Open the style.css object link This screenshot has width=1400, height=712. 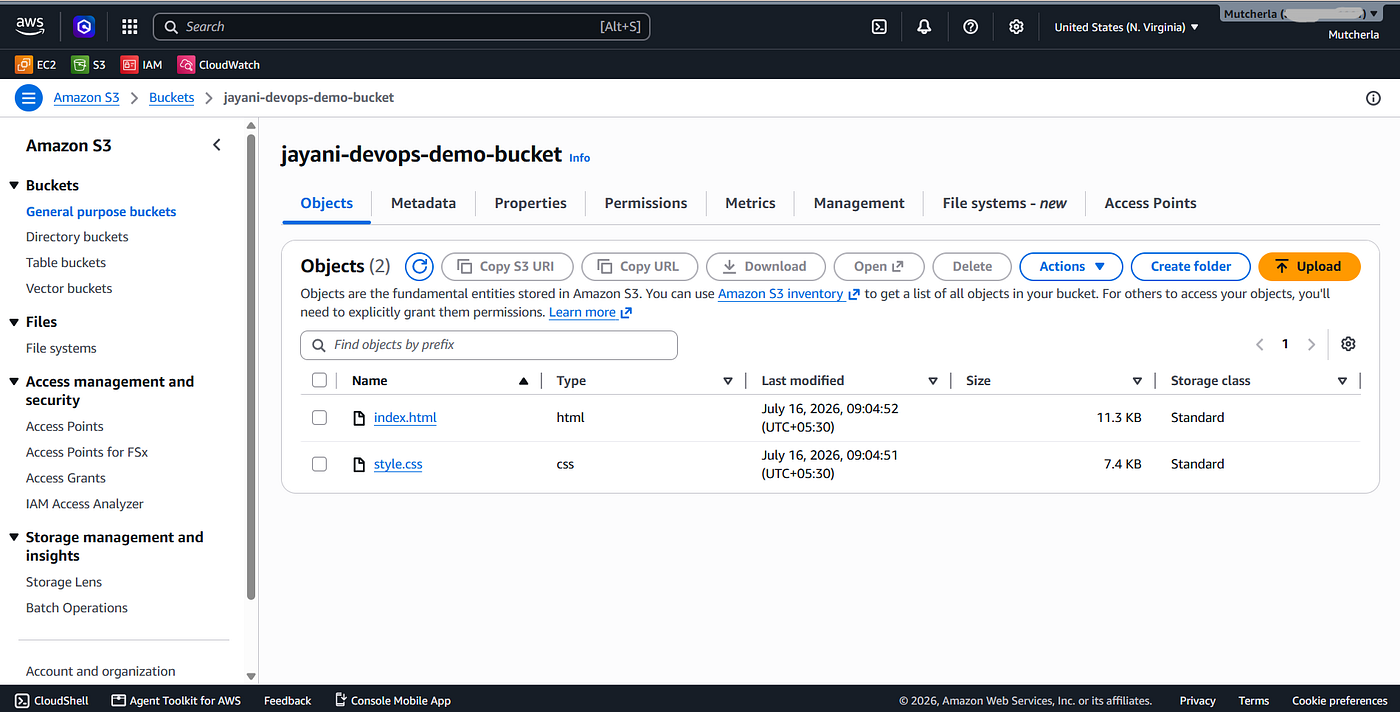point(398,464)
